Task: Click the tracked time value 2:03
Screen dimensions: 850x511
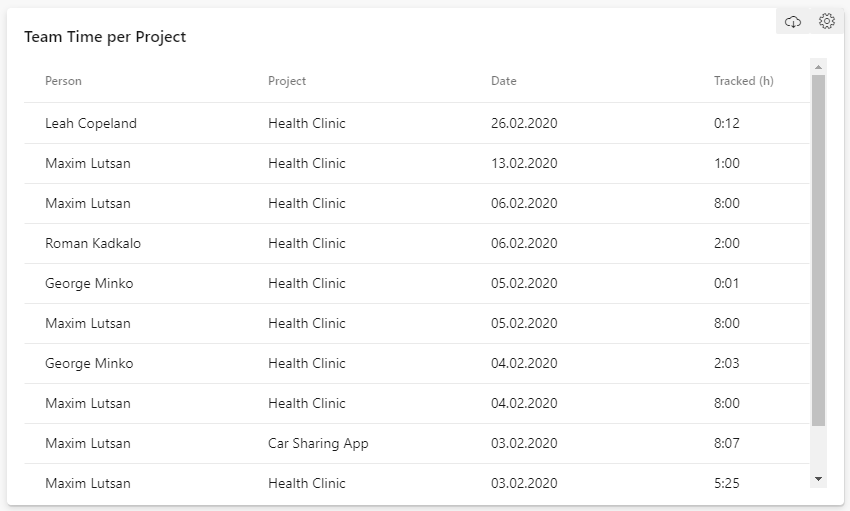Action: click(726, 363)
